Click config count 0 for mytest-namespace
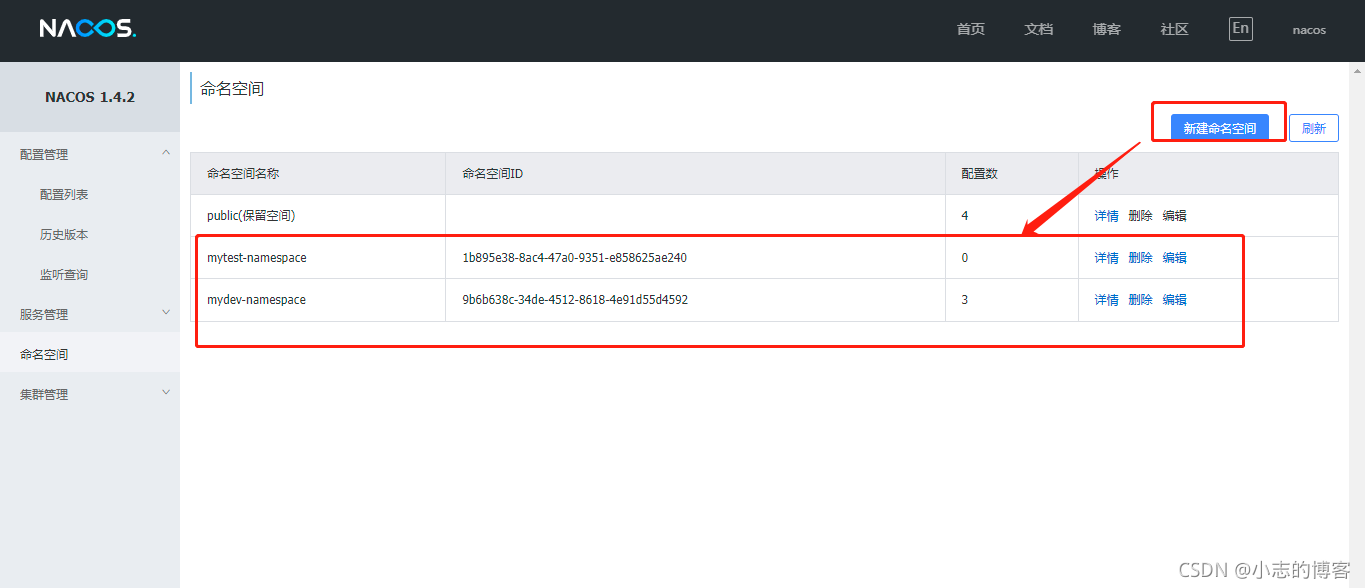Image resolution: width=1365 pixels, height=588 pixels. tap(965, 258)
